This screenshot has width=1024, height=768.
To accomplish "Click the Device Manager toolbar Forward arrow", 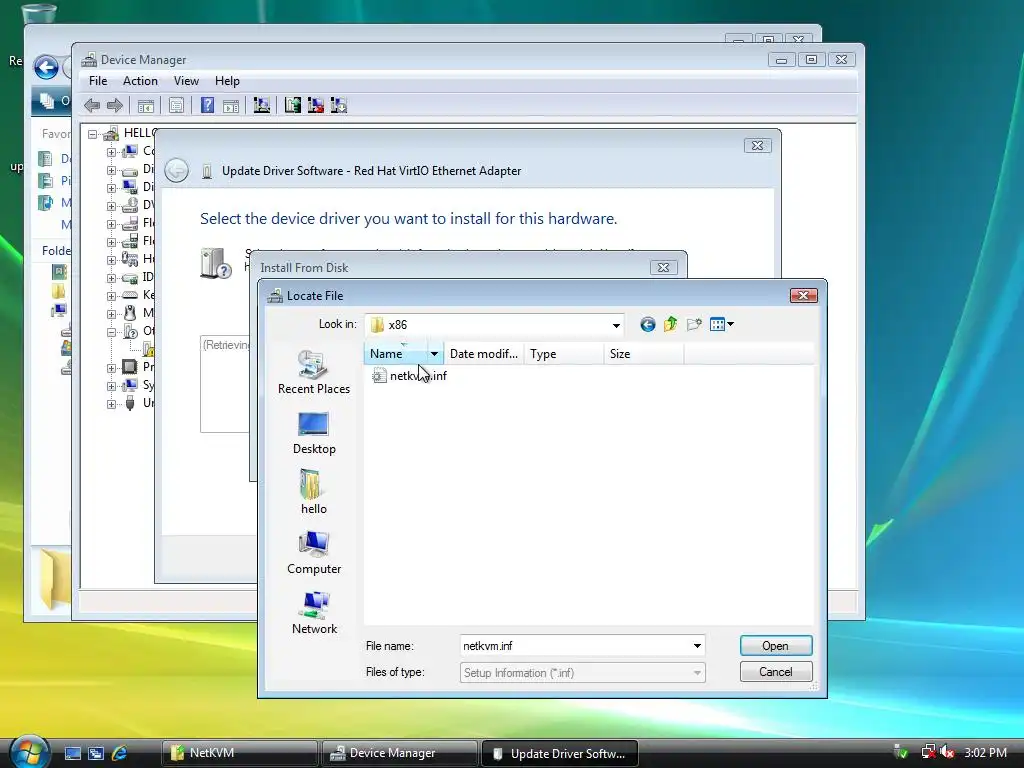I will [115, 105].
